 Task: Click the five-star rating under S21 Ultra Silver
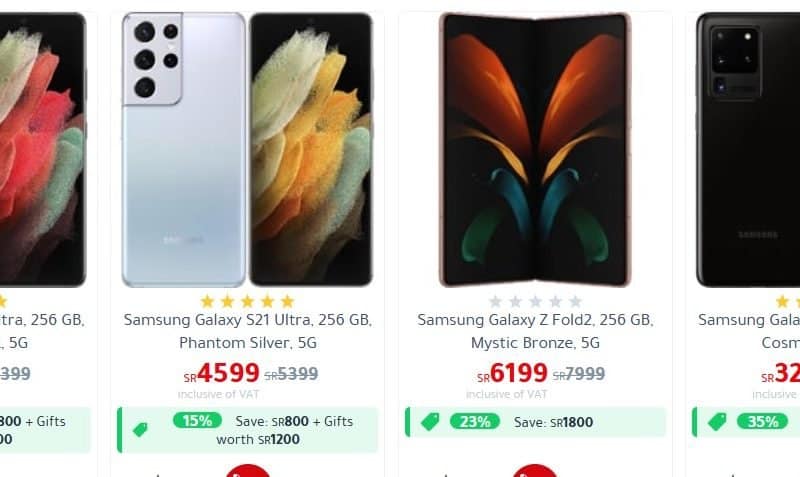coord(247,302)
